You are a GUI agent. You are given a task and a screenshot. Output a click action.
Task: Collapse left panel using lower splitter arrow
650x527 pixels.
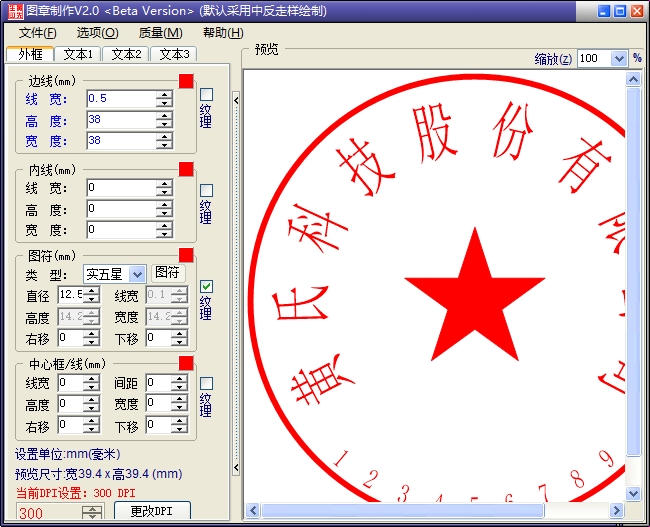point(236,468)
